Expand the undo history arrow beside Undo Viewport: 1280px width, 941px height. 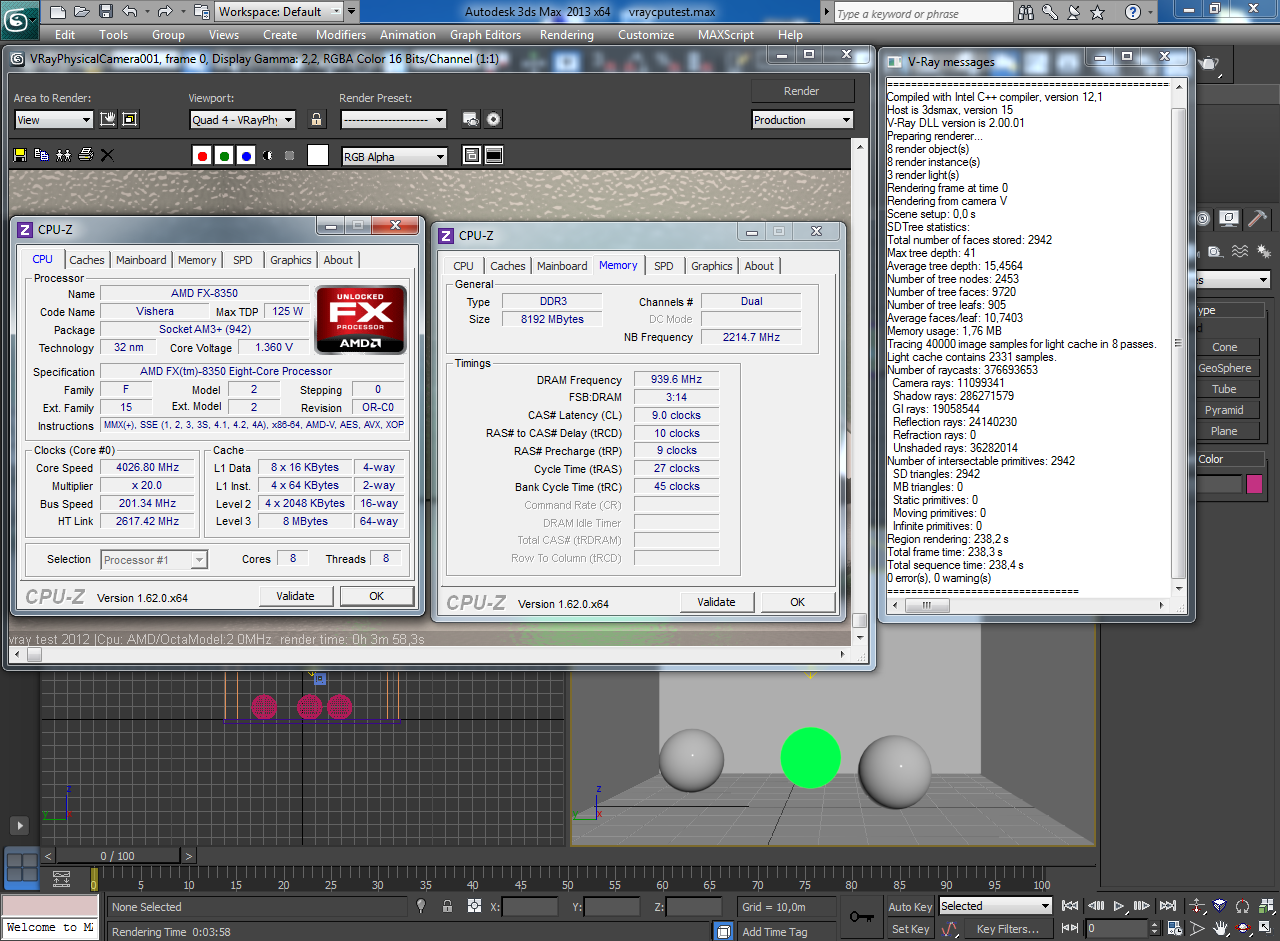coord(146,12)
